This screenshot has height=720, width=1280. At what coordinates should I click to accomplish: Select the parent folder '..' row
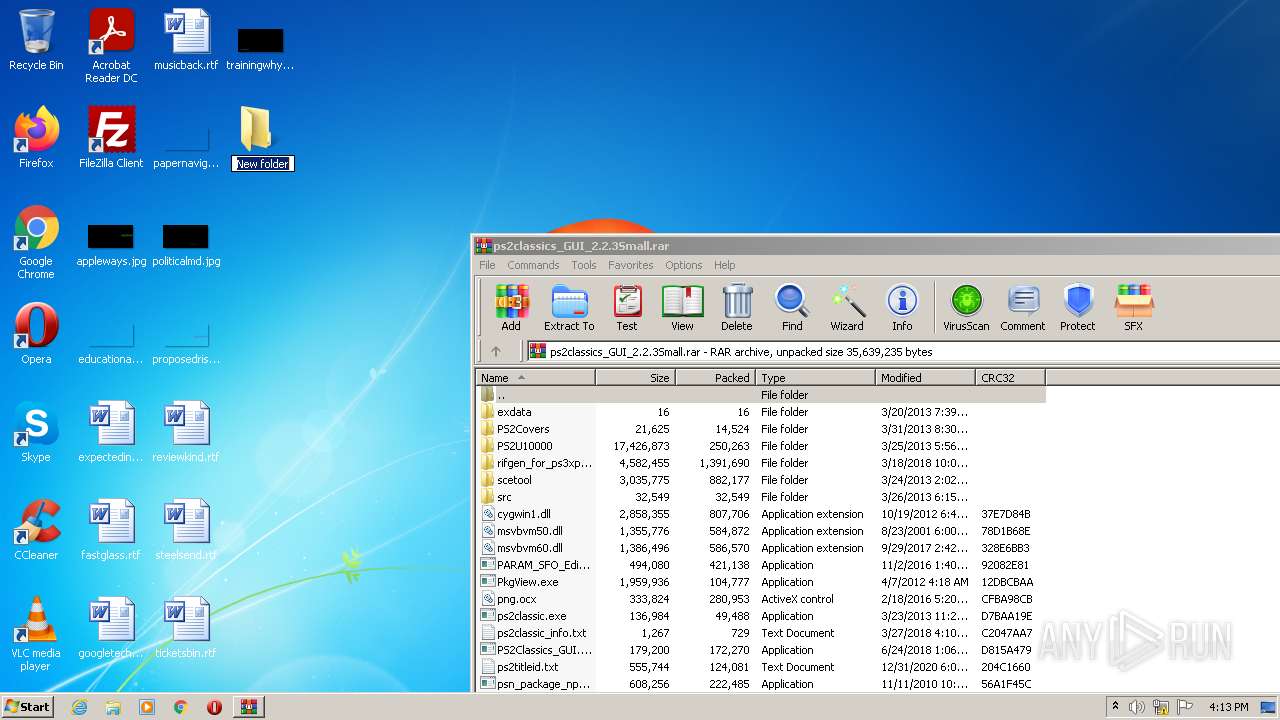(x=761, y=395)
